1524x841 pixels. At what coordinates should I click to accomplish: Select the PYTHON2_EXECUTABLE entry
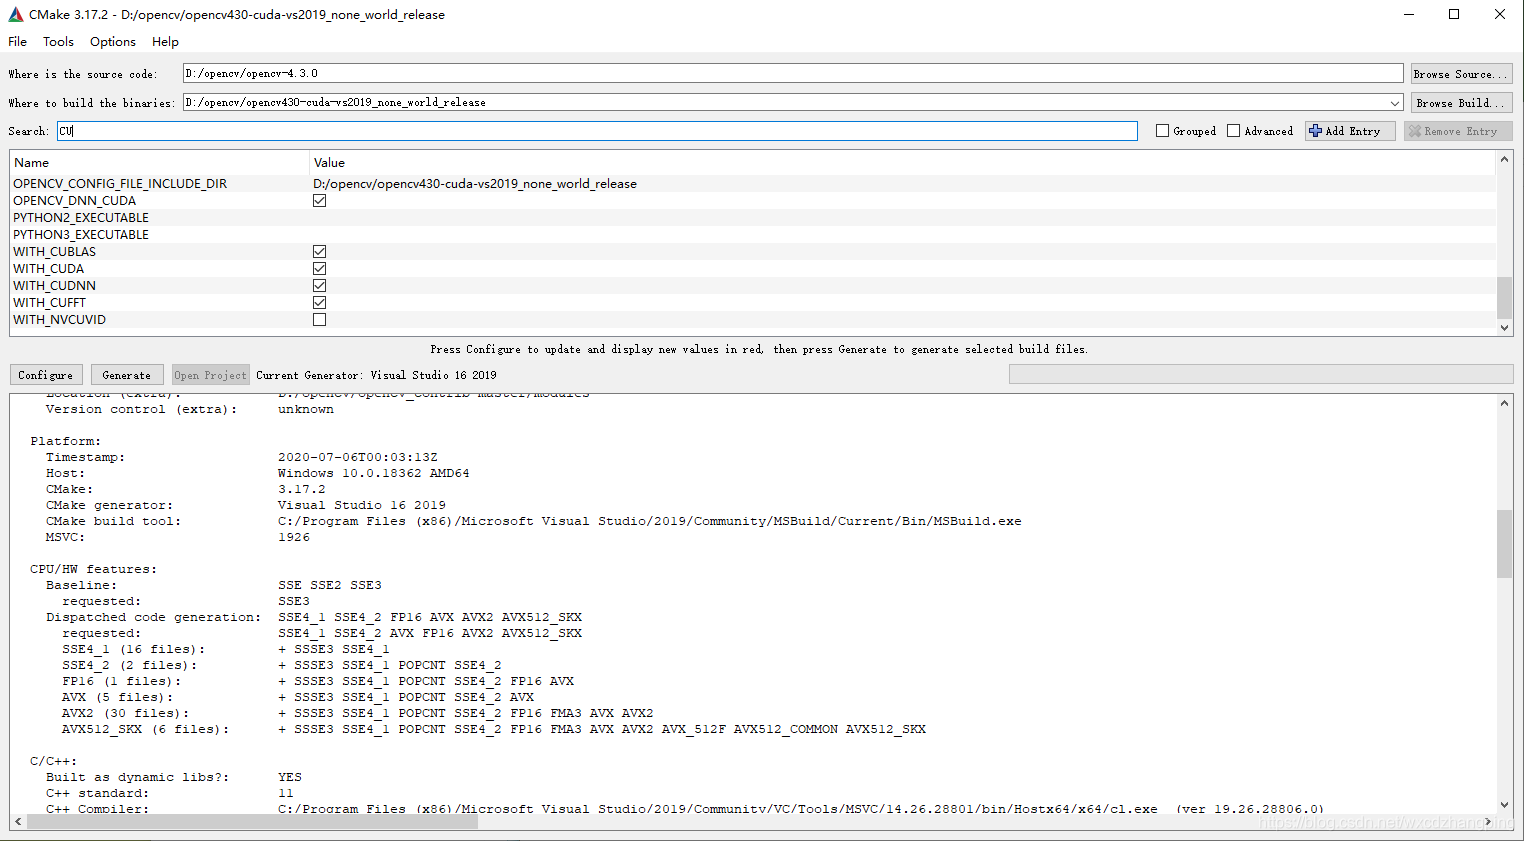(81, 217)
